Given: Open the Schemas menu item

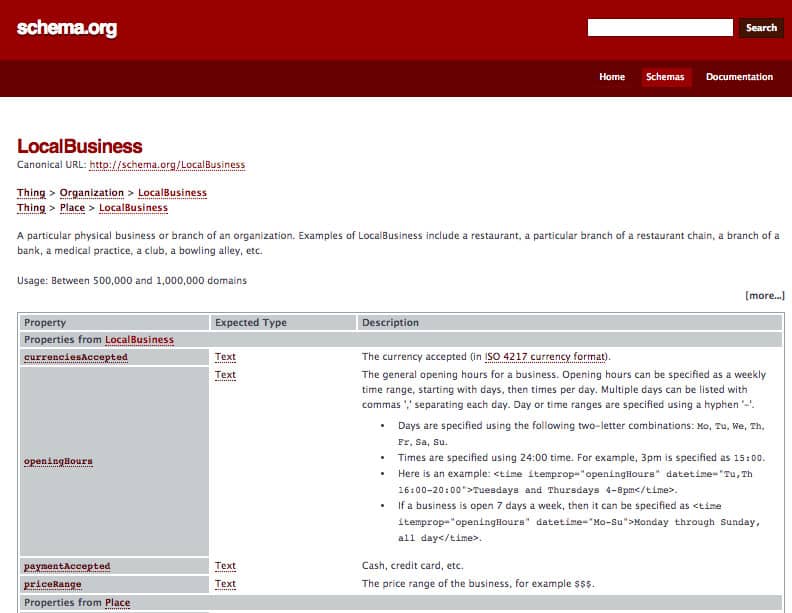Looking at the screenshot, I should pyautogui.click(x=665, y=77).
